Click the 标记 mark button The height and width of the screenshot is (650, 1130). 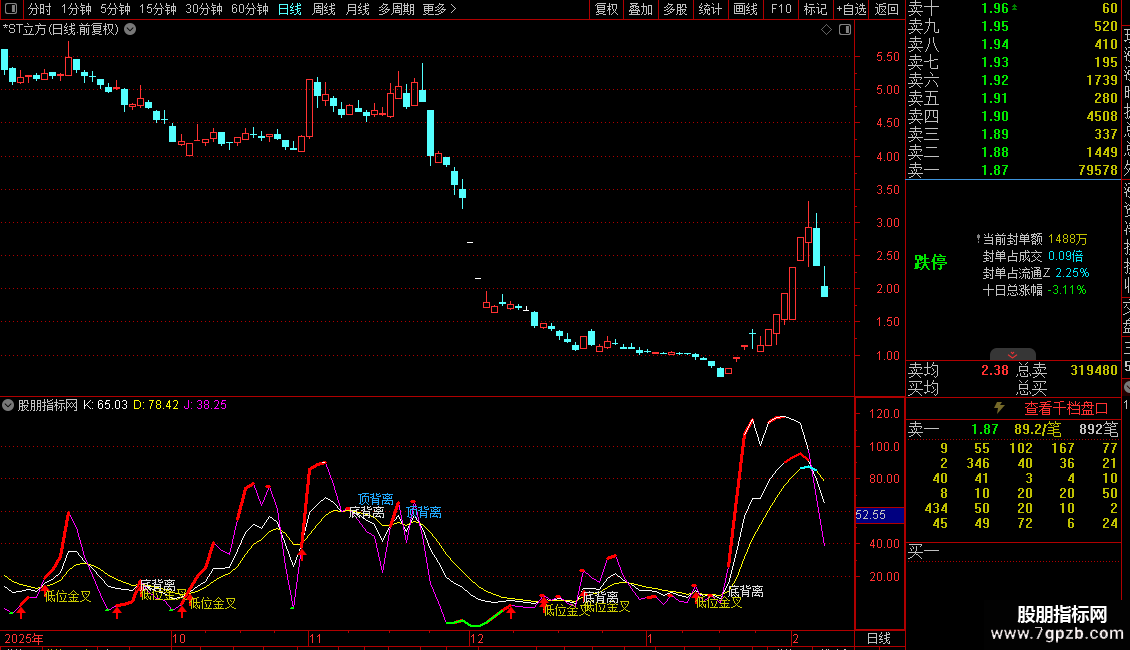click(x=815, y=9)
